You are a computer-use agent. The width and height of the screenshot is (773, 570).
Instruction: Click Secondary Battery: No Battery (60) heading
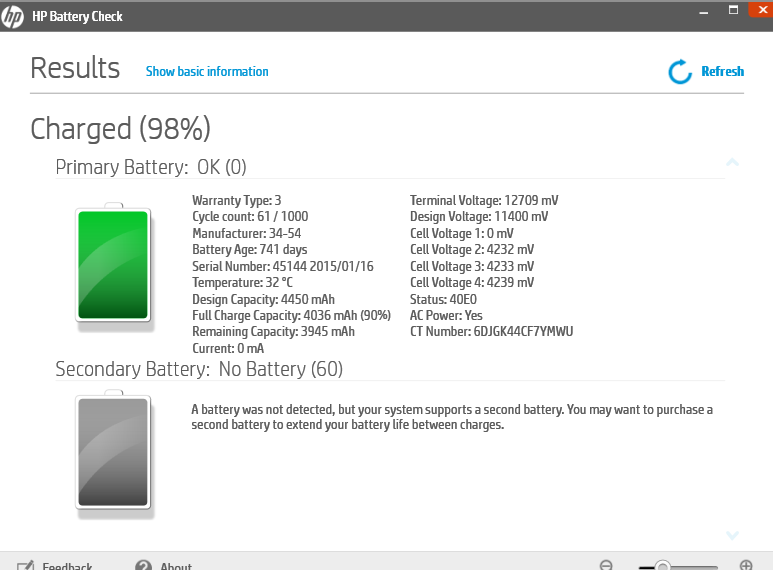pyautogui.click(x=199, y=369)
